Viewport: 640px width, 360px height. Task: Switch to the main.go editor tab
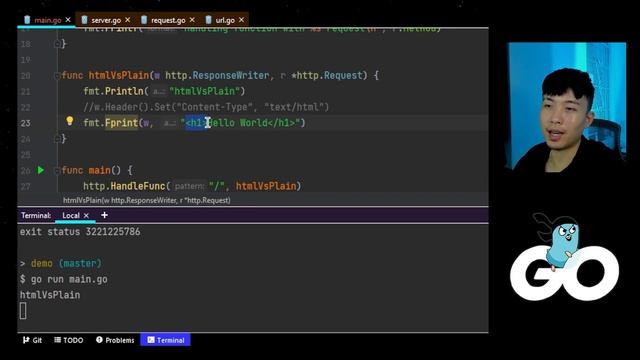pos(47,20)
